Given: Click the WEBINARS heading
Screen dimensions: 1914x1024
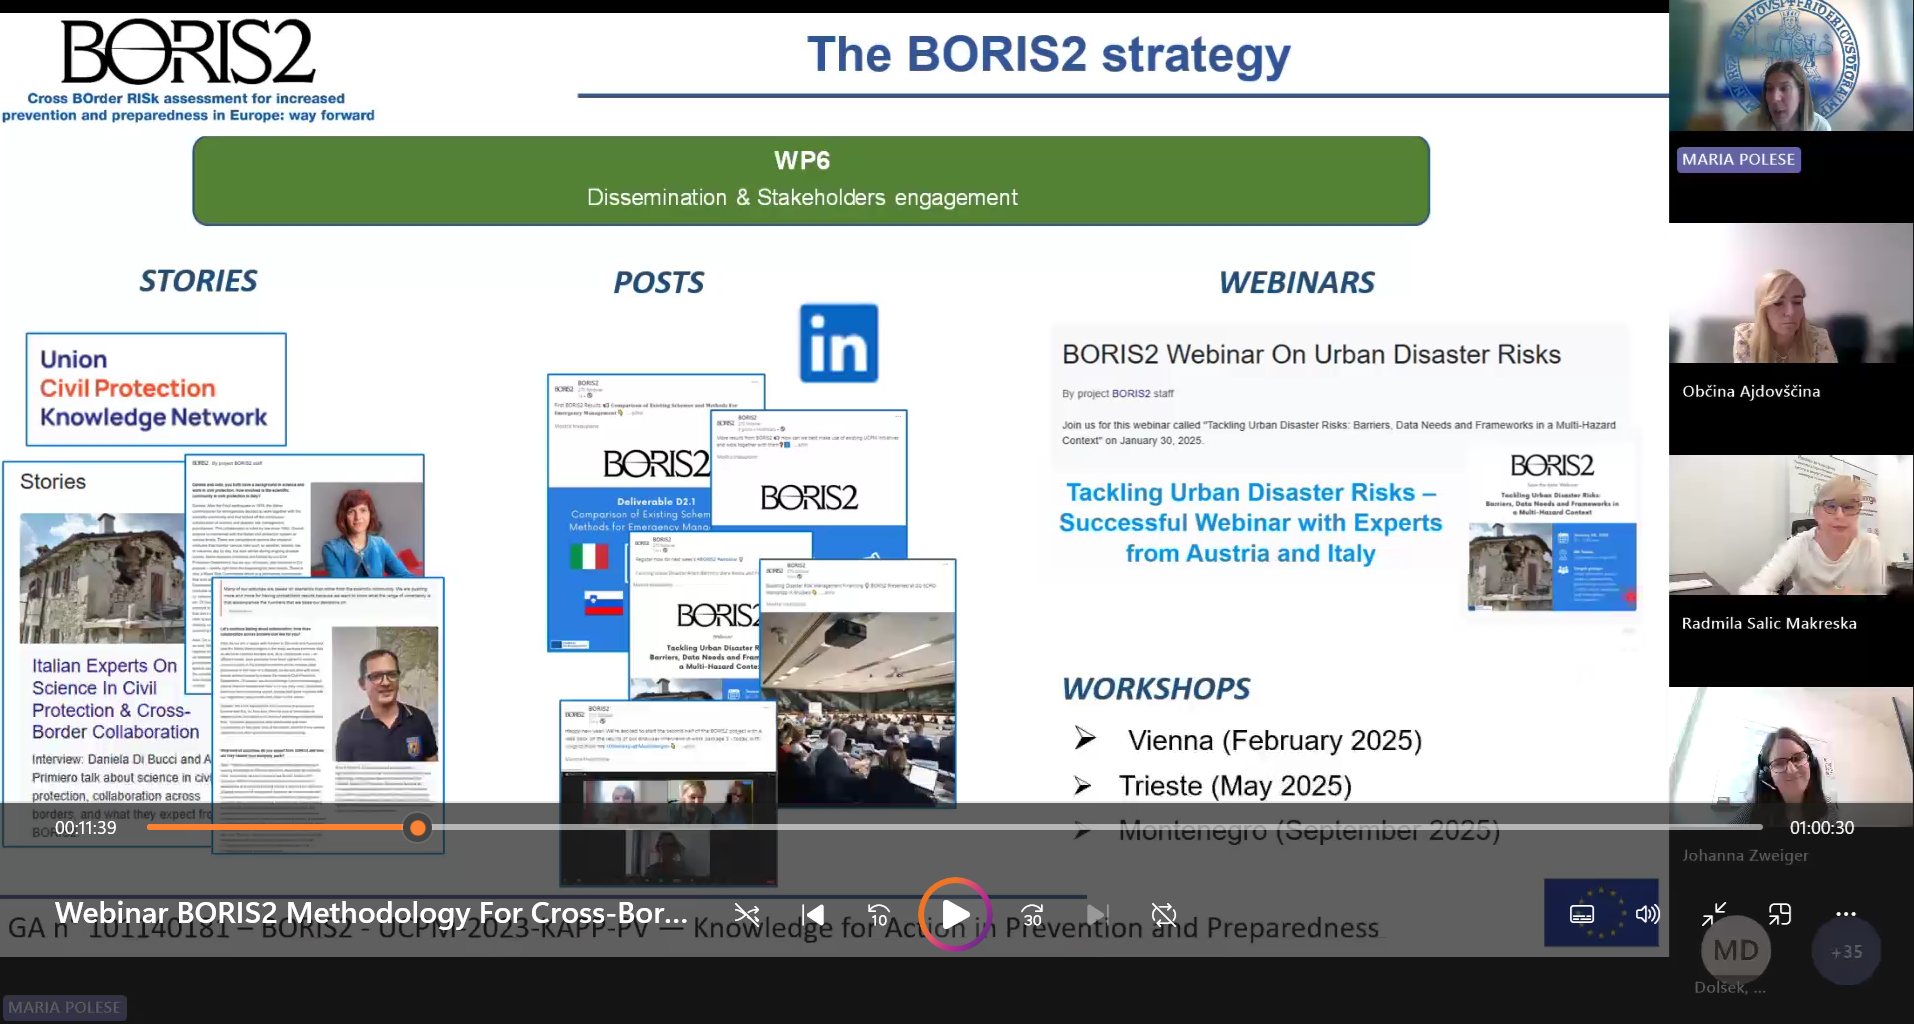Looking at the screenshot, I should click(1297, 283).
